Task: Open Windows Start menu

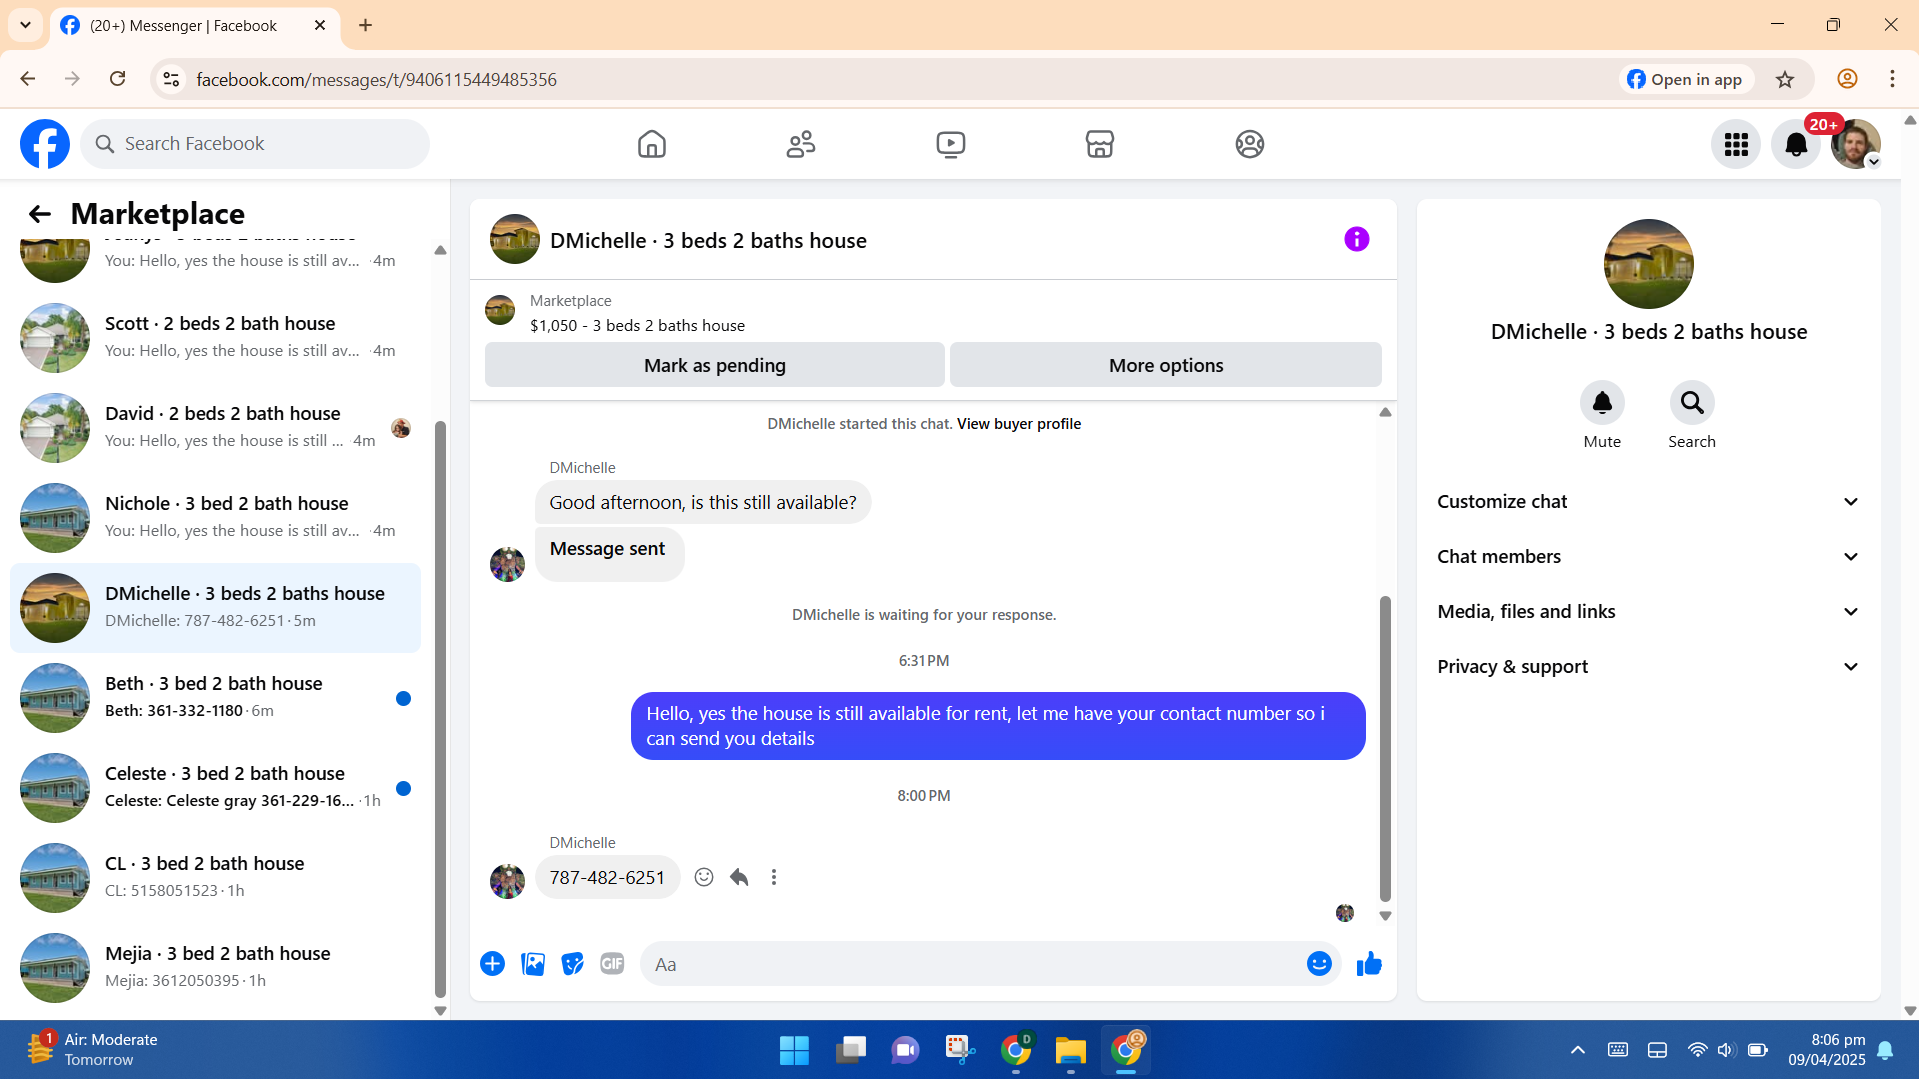Action: (x=794, y=1050)
